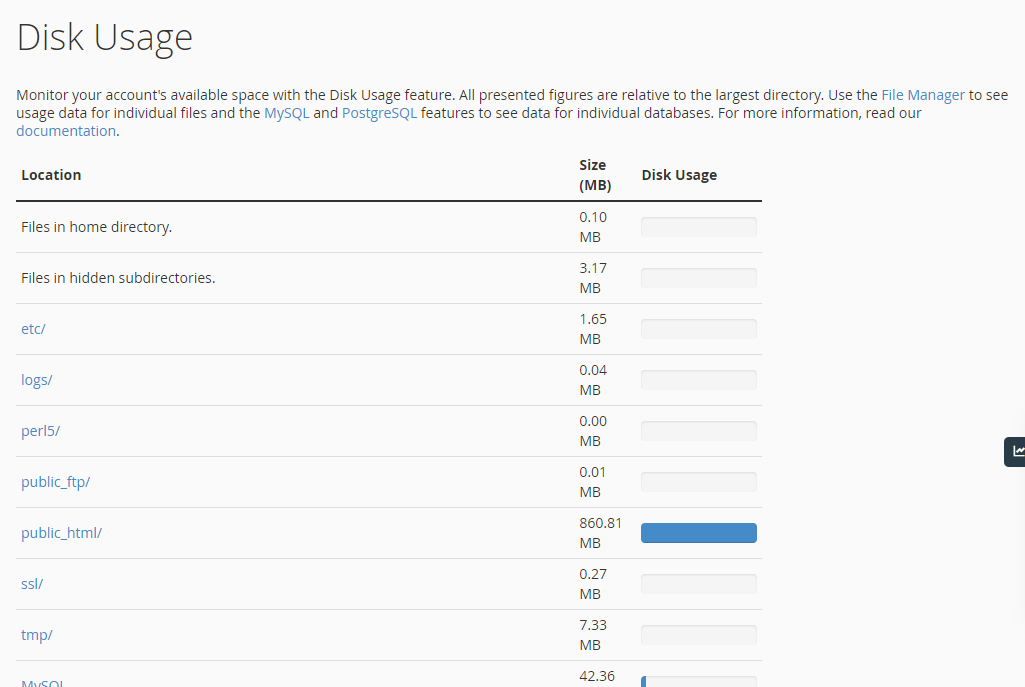Follow the MySQL feature link
Screen dimensions: 1025x687
286,113
